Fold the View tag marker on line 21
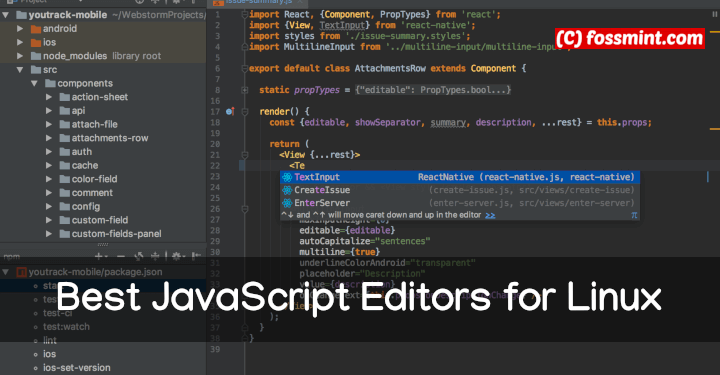The height and width of the screenshot is (375, 720). (245, 155)
